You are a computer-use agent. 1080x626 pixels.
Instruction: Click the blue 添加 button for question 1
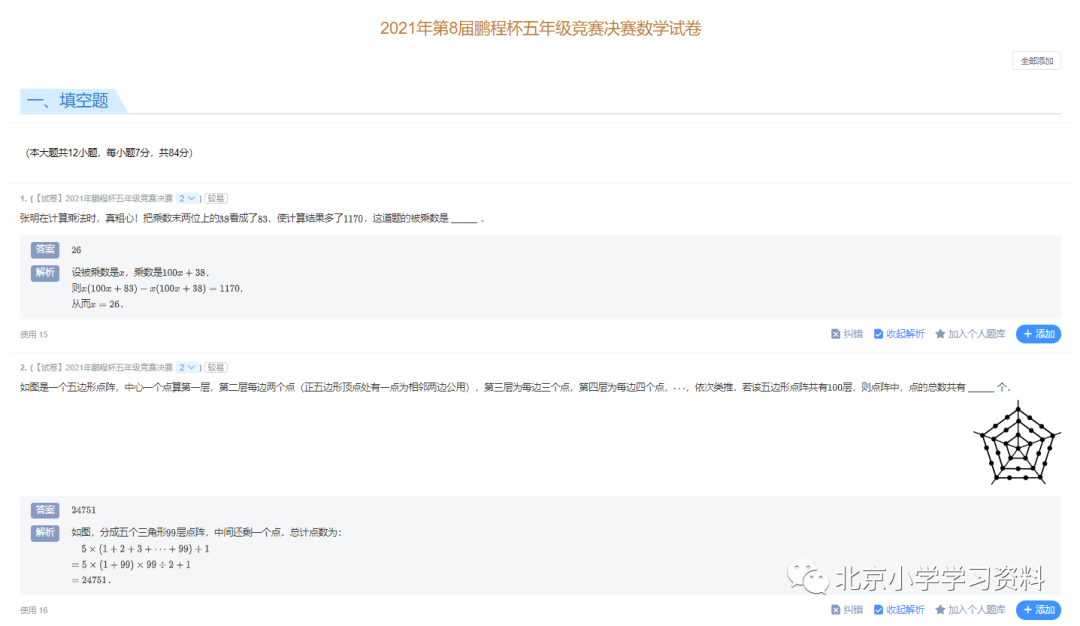(x=1038, y=334)
